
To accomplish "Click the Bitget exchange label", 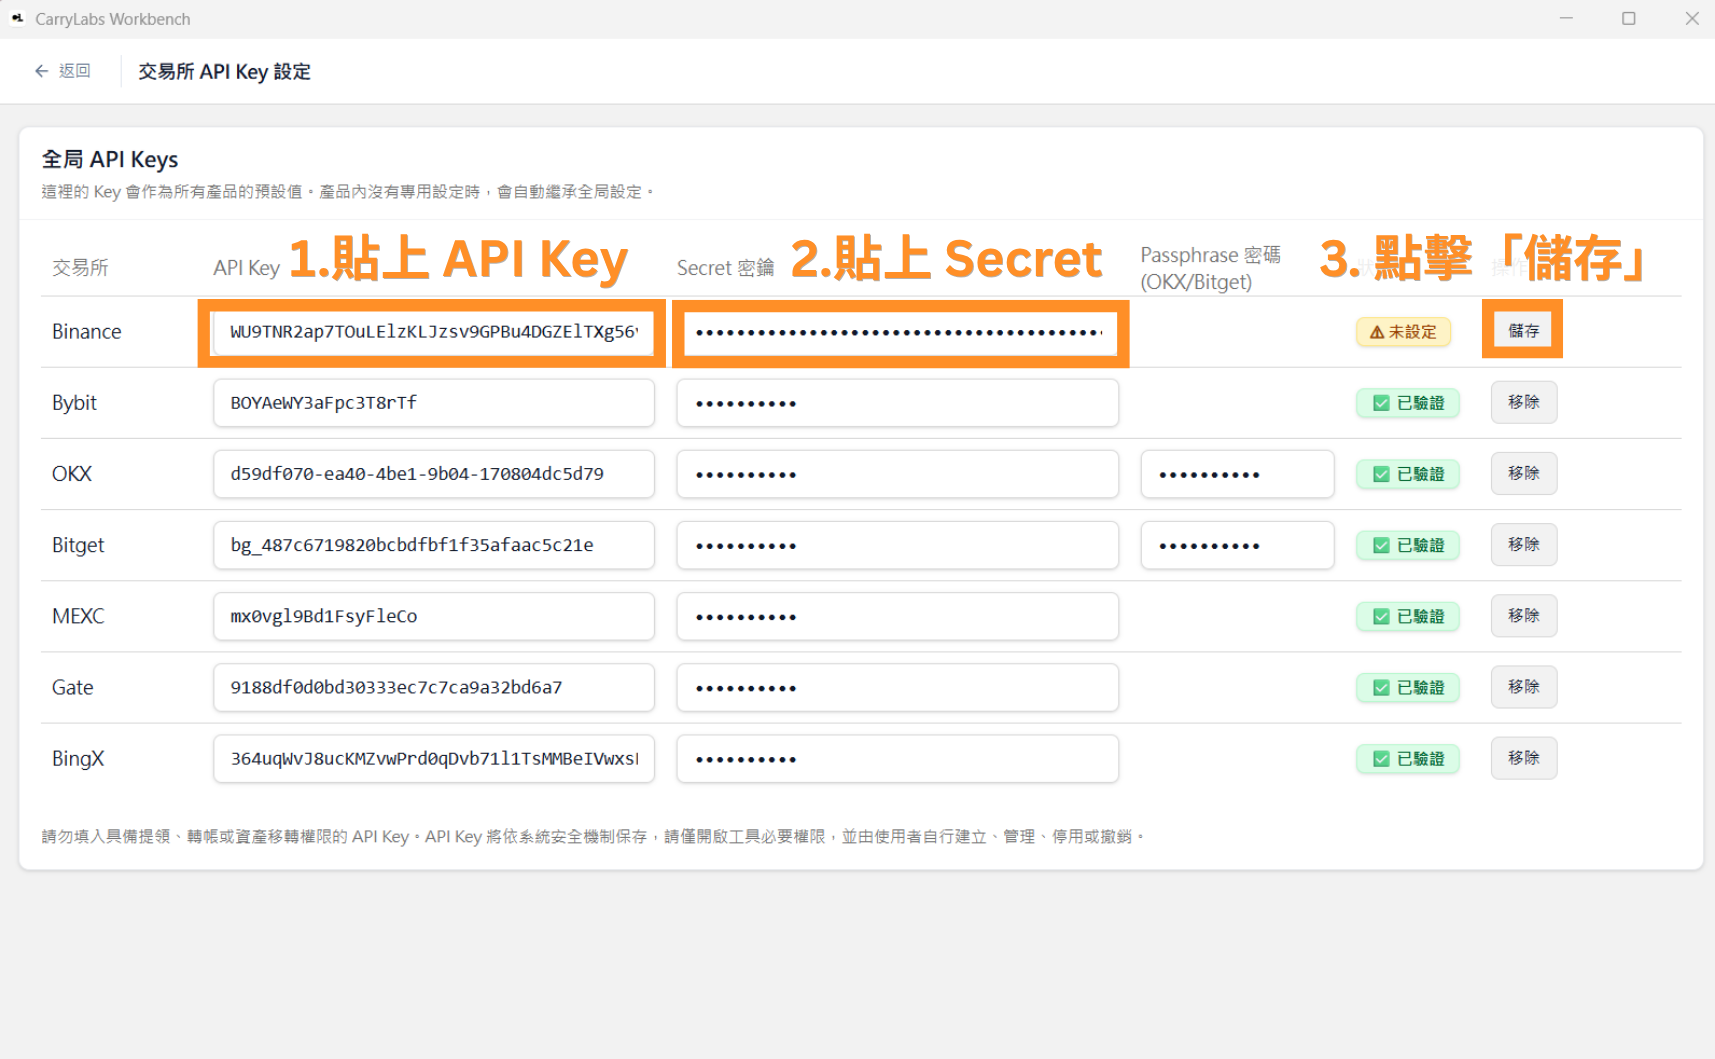I will pyautogui.click(x=78, y=545).
